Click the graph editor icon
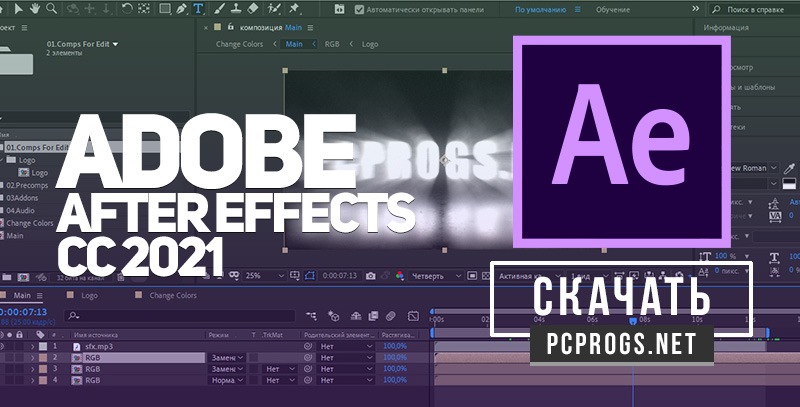This screenshot has width=800, height=407. [413, 316]
